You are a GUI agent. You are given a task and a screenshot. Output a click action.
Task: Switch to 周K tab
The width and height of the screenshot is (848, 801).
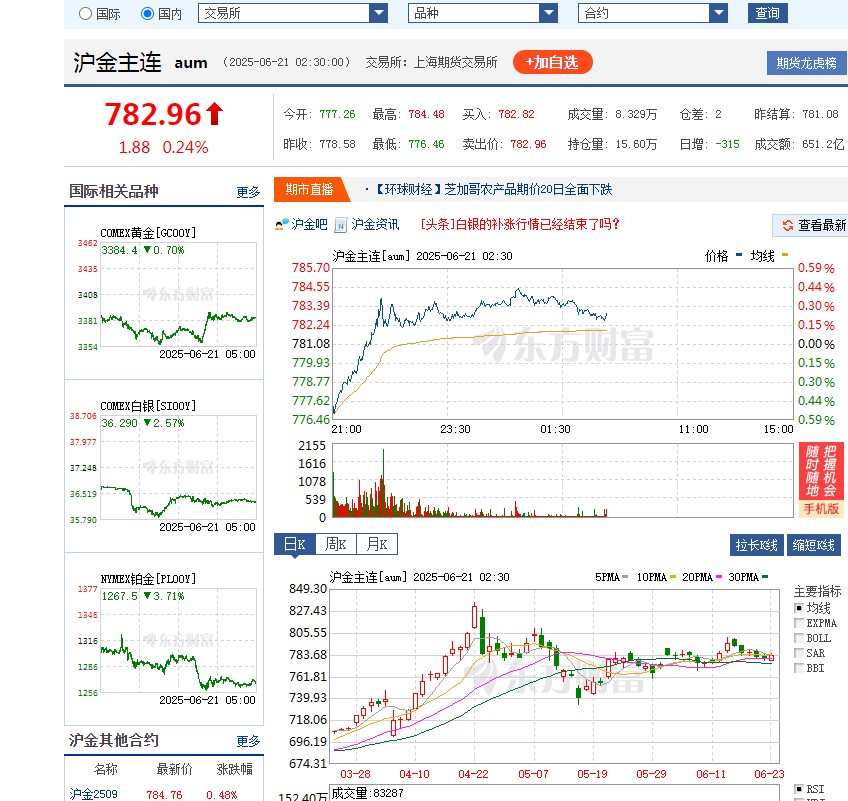[x=335, y=544]
